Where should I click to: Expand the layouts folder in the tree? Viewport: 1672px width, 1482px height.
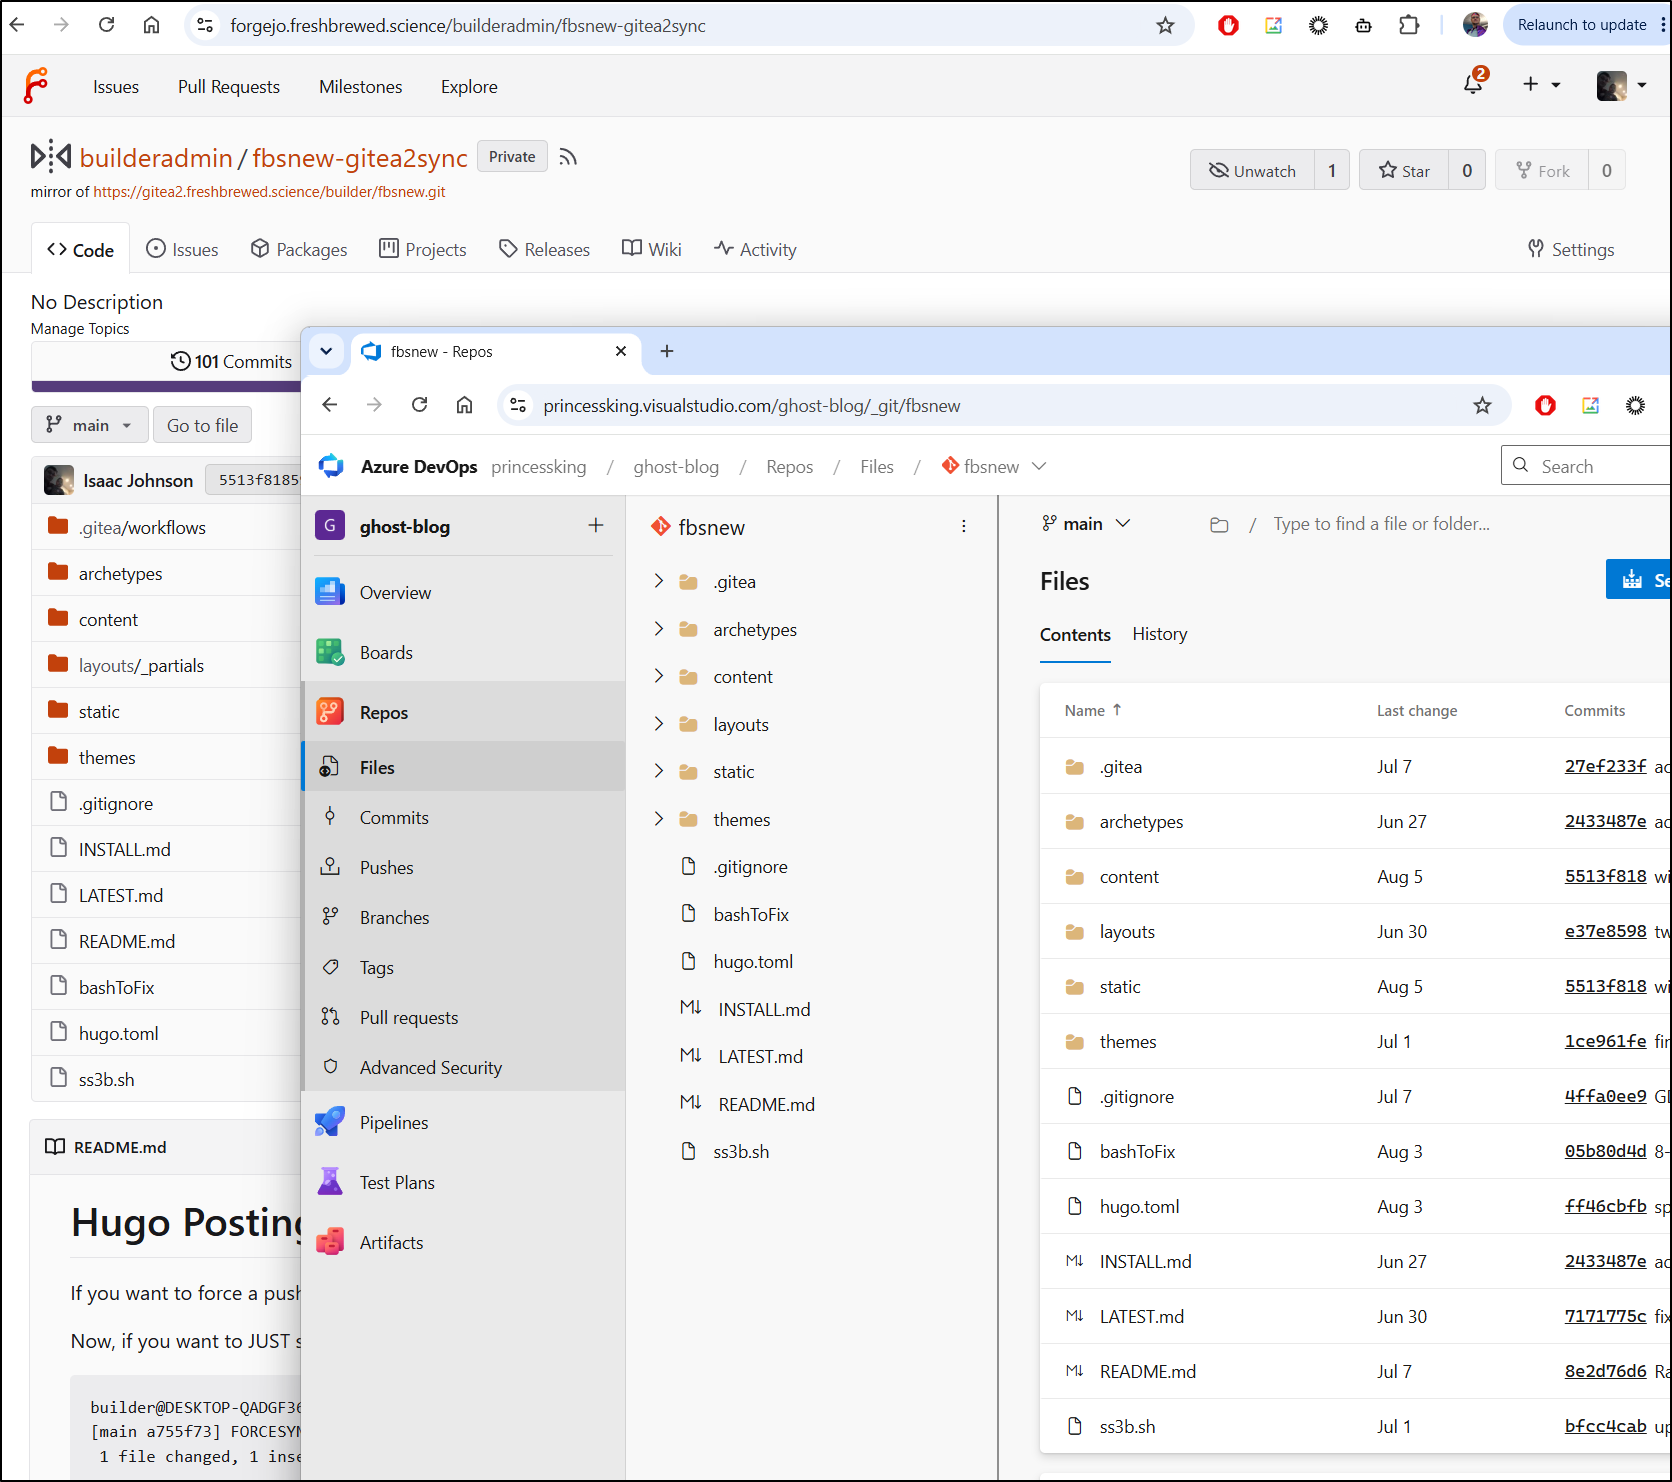point(658,724)
